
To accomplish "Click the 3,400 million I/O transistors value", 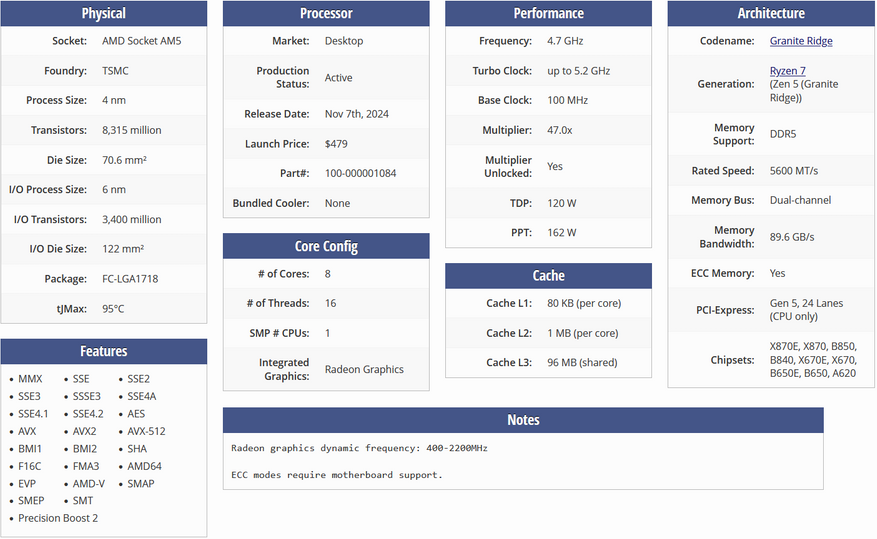I will point(131,219).
